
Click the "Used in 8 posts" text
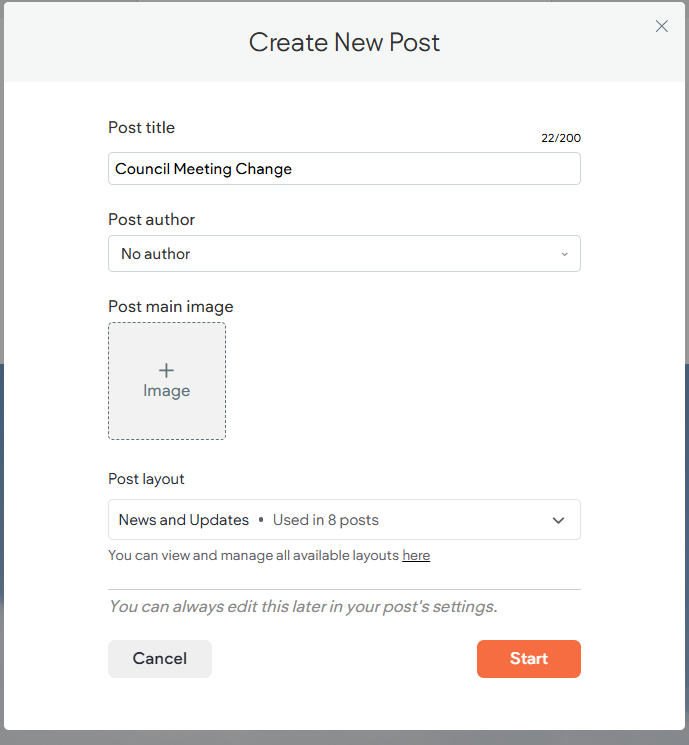point(326,520)
